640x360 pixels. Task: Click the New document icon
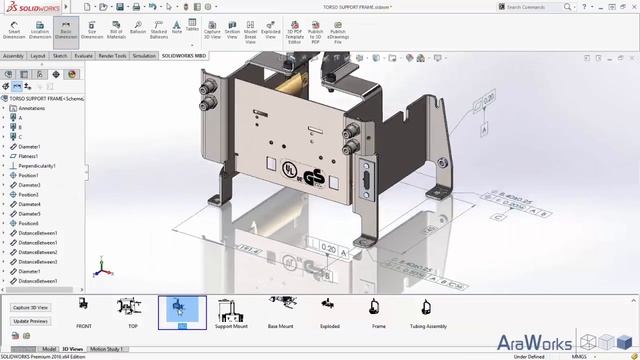87,7
